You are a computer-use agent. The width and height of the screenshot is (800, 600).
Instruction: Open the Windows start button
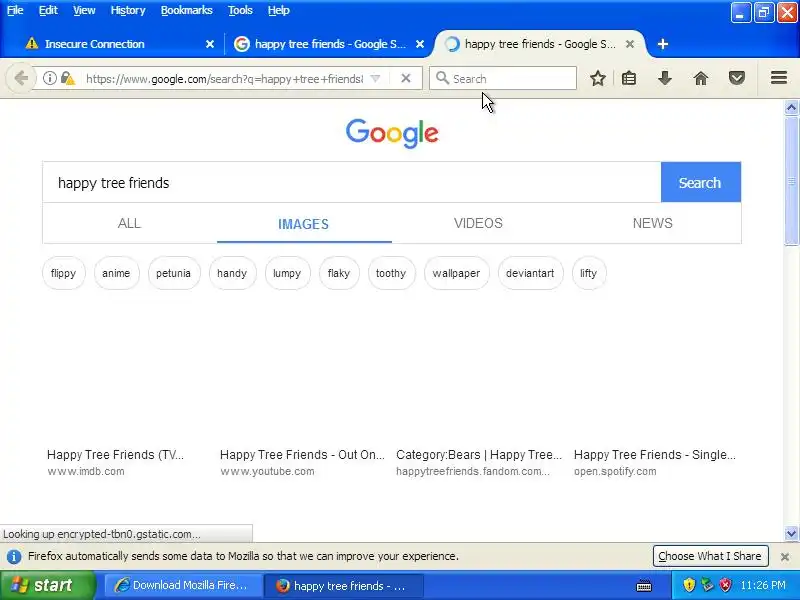(x=48, y=585)
